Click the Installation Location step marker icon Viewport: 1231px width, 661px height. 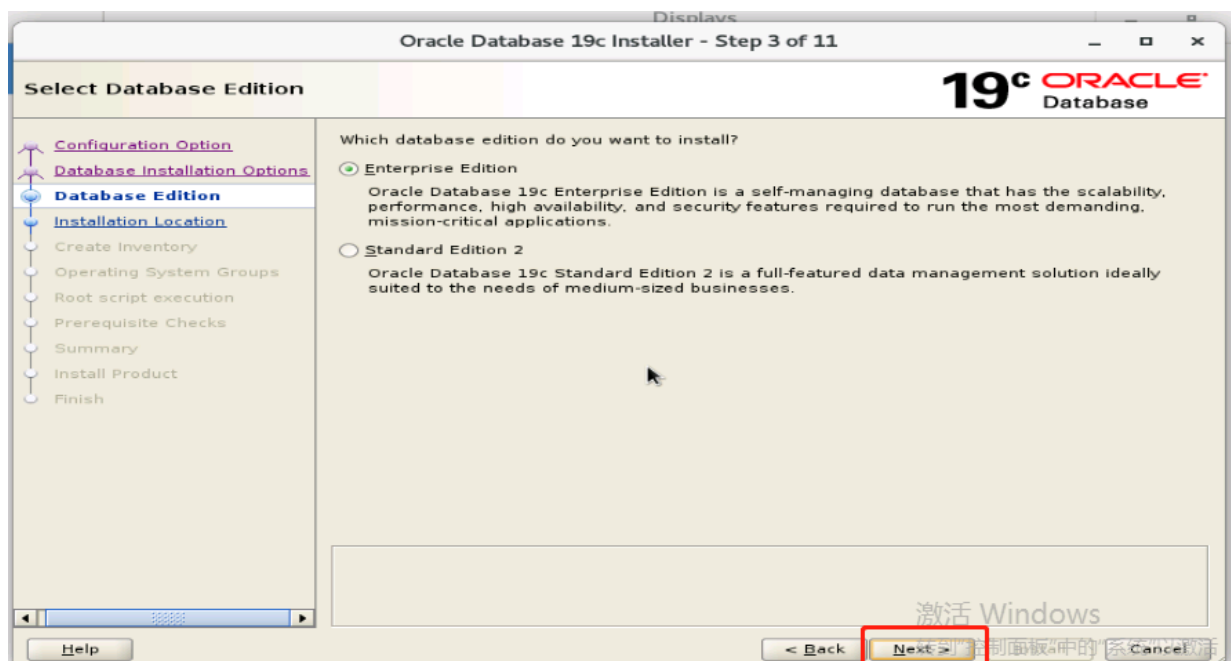pyautogui.click(x=31, y=222)
